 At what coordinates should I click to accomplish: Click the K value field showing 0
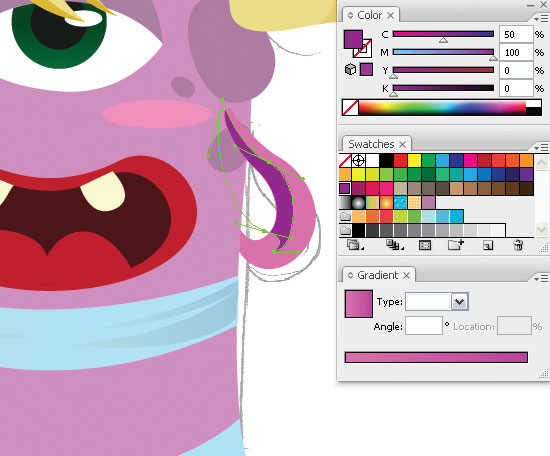pos(516,88)
